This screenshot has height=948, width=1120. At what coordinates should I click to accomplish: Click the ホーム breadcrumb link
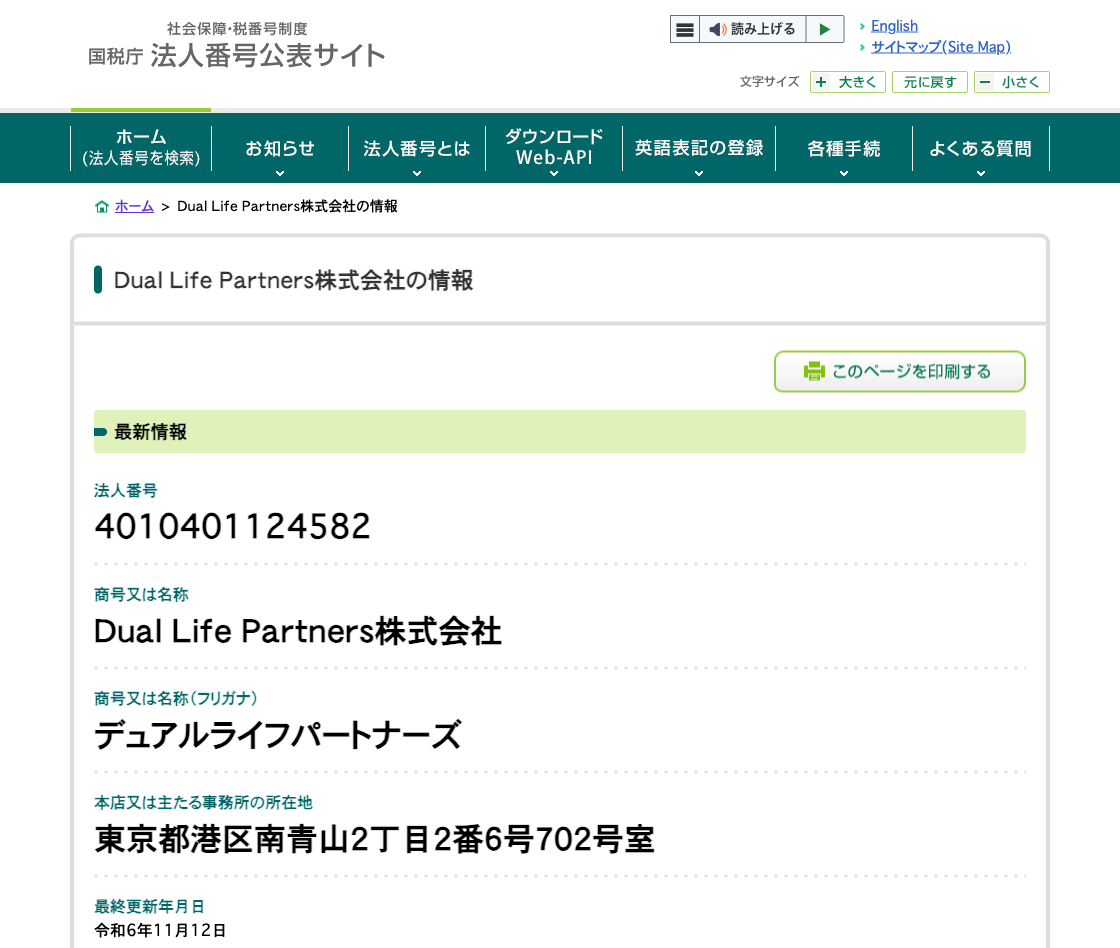(x=134, y=206)
